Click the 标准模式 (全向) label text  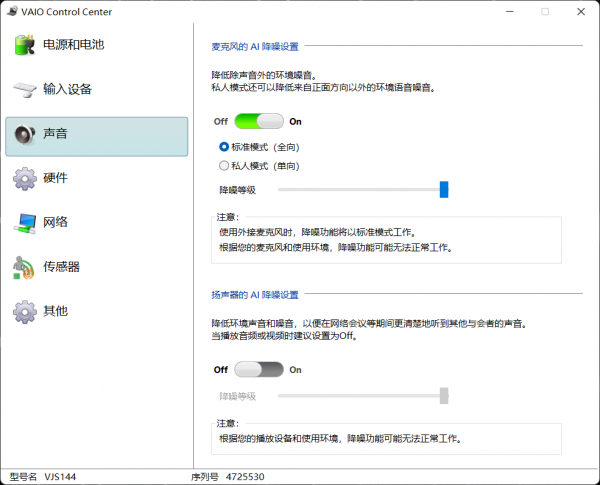265,147
